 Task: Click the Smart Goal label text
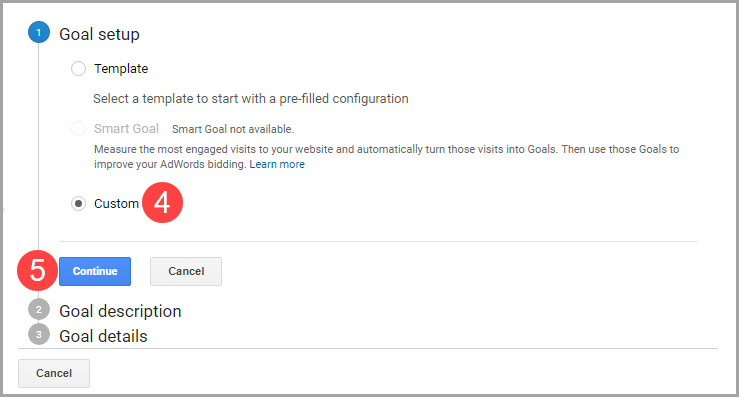click(x=126, y=129)
